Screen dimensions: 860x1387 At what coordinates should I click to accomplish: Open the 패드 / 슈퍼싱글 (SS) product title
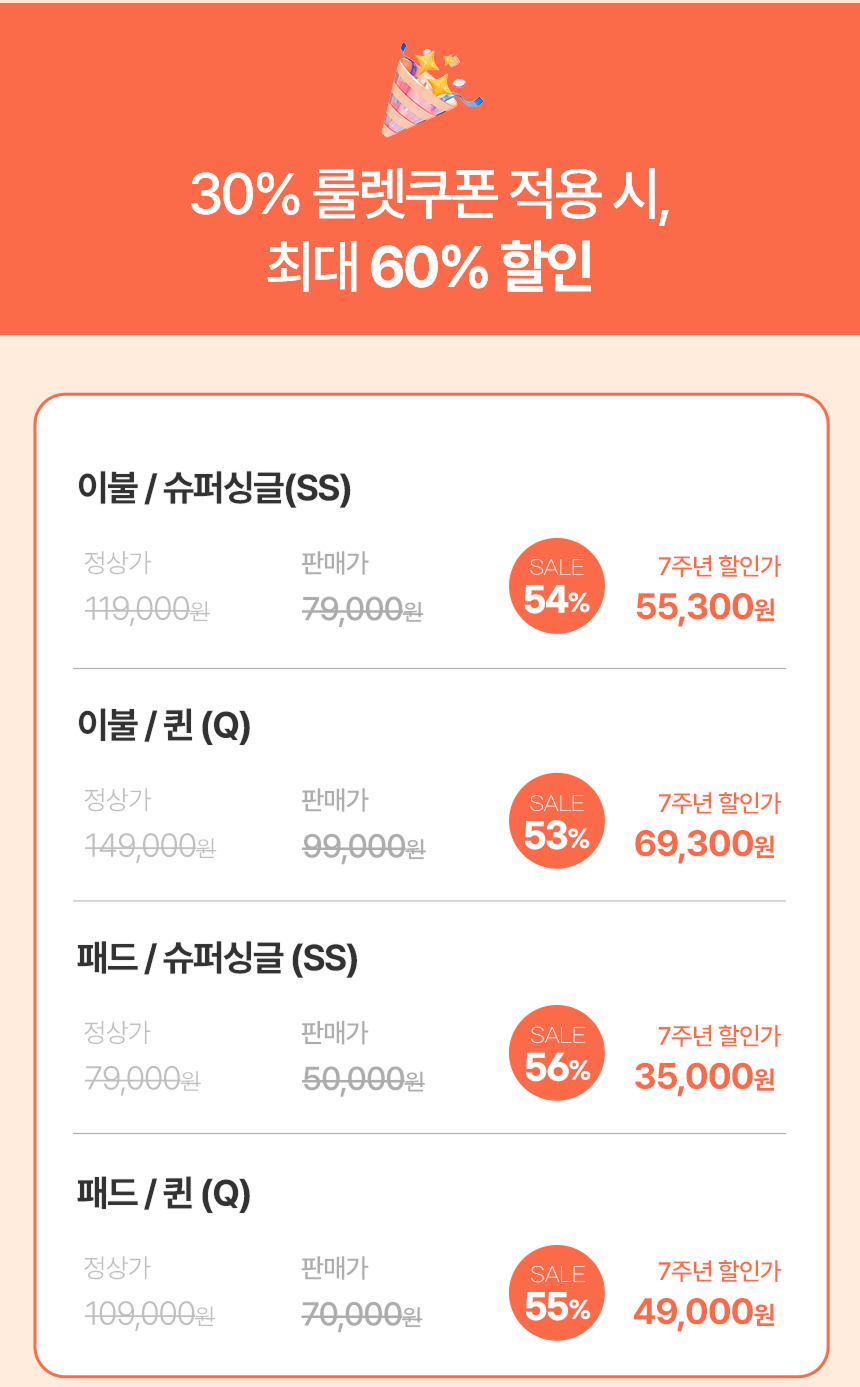click(217, 960)
